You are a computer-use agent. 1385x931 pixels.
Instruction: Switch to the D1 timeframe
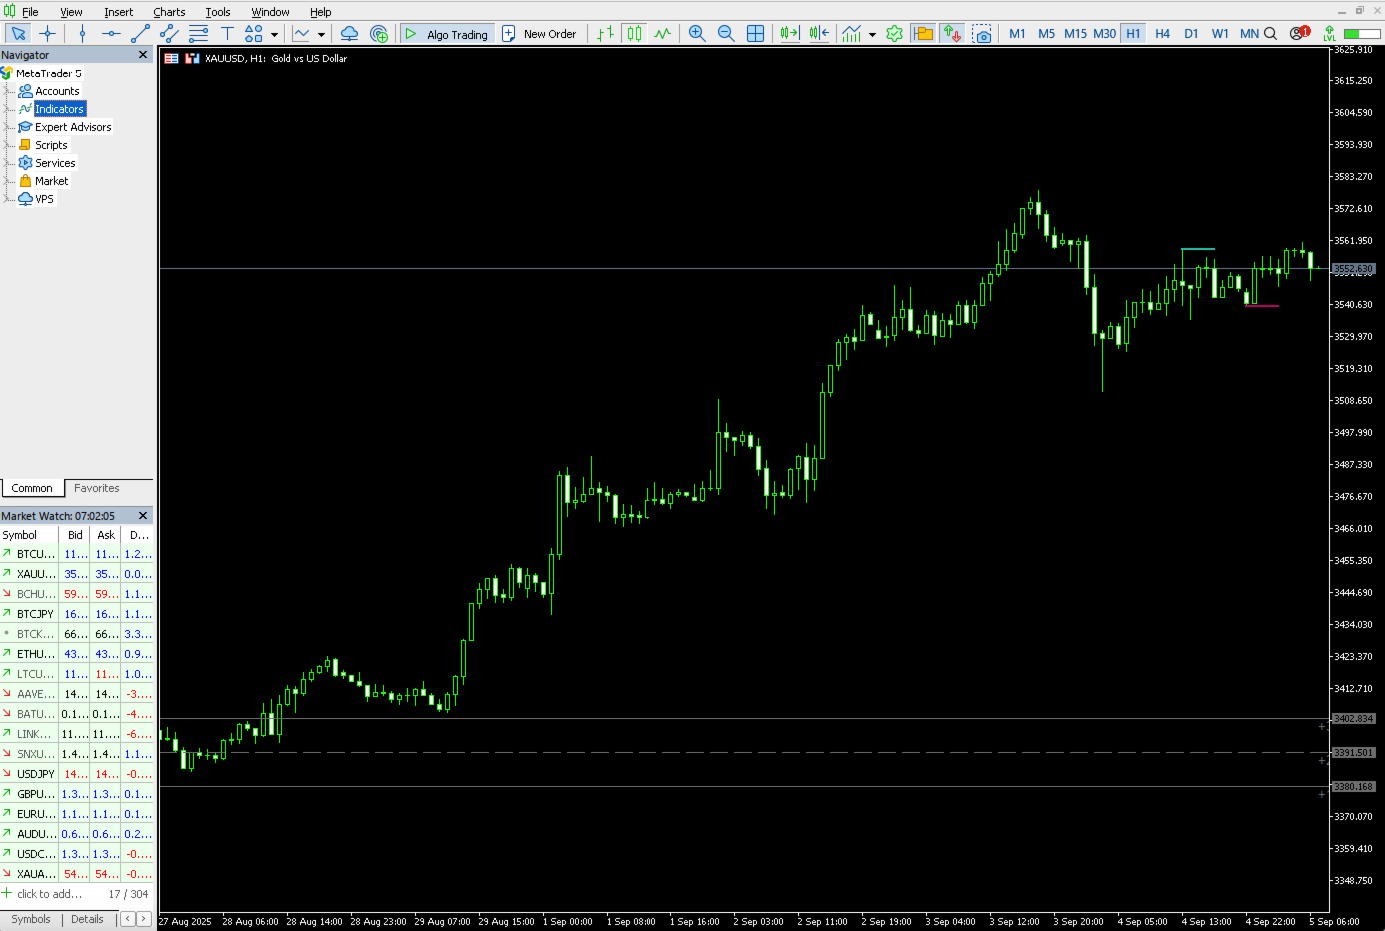1191,33
